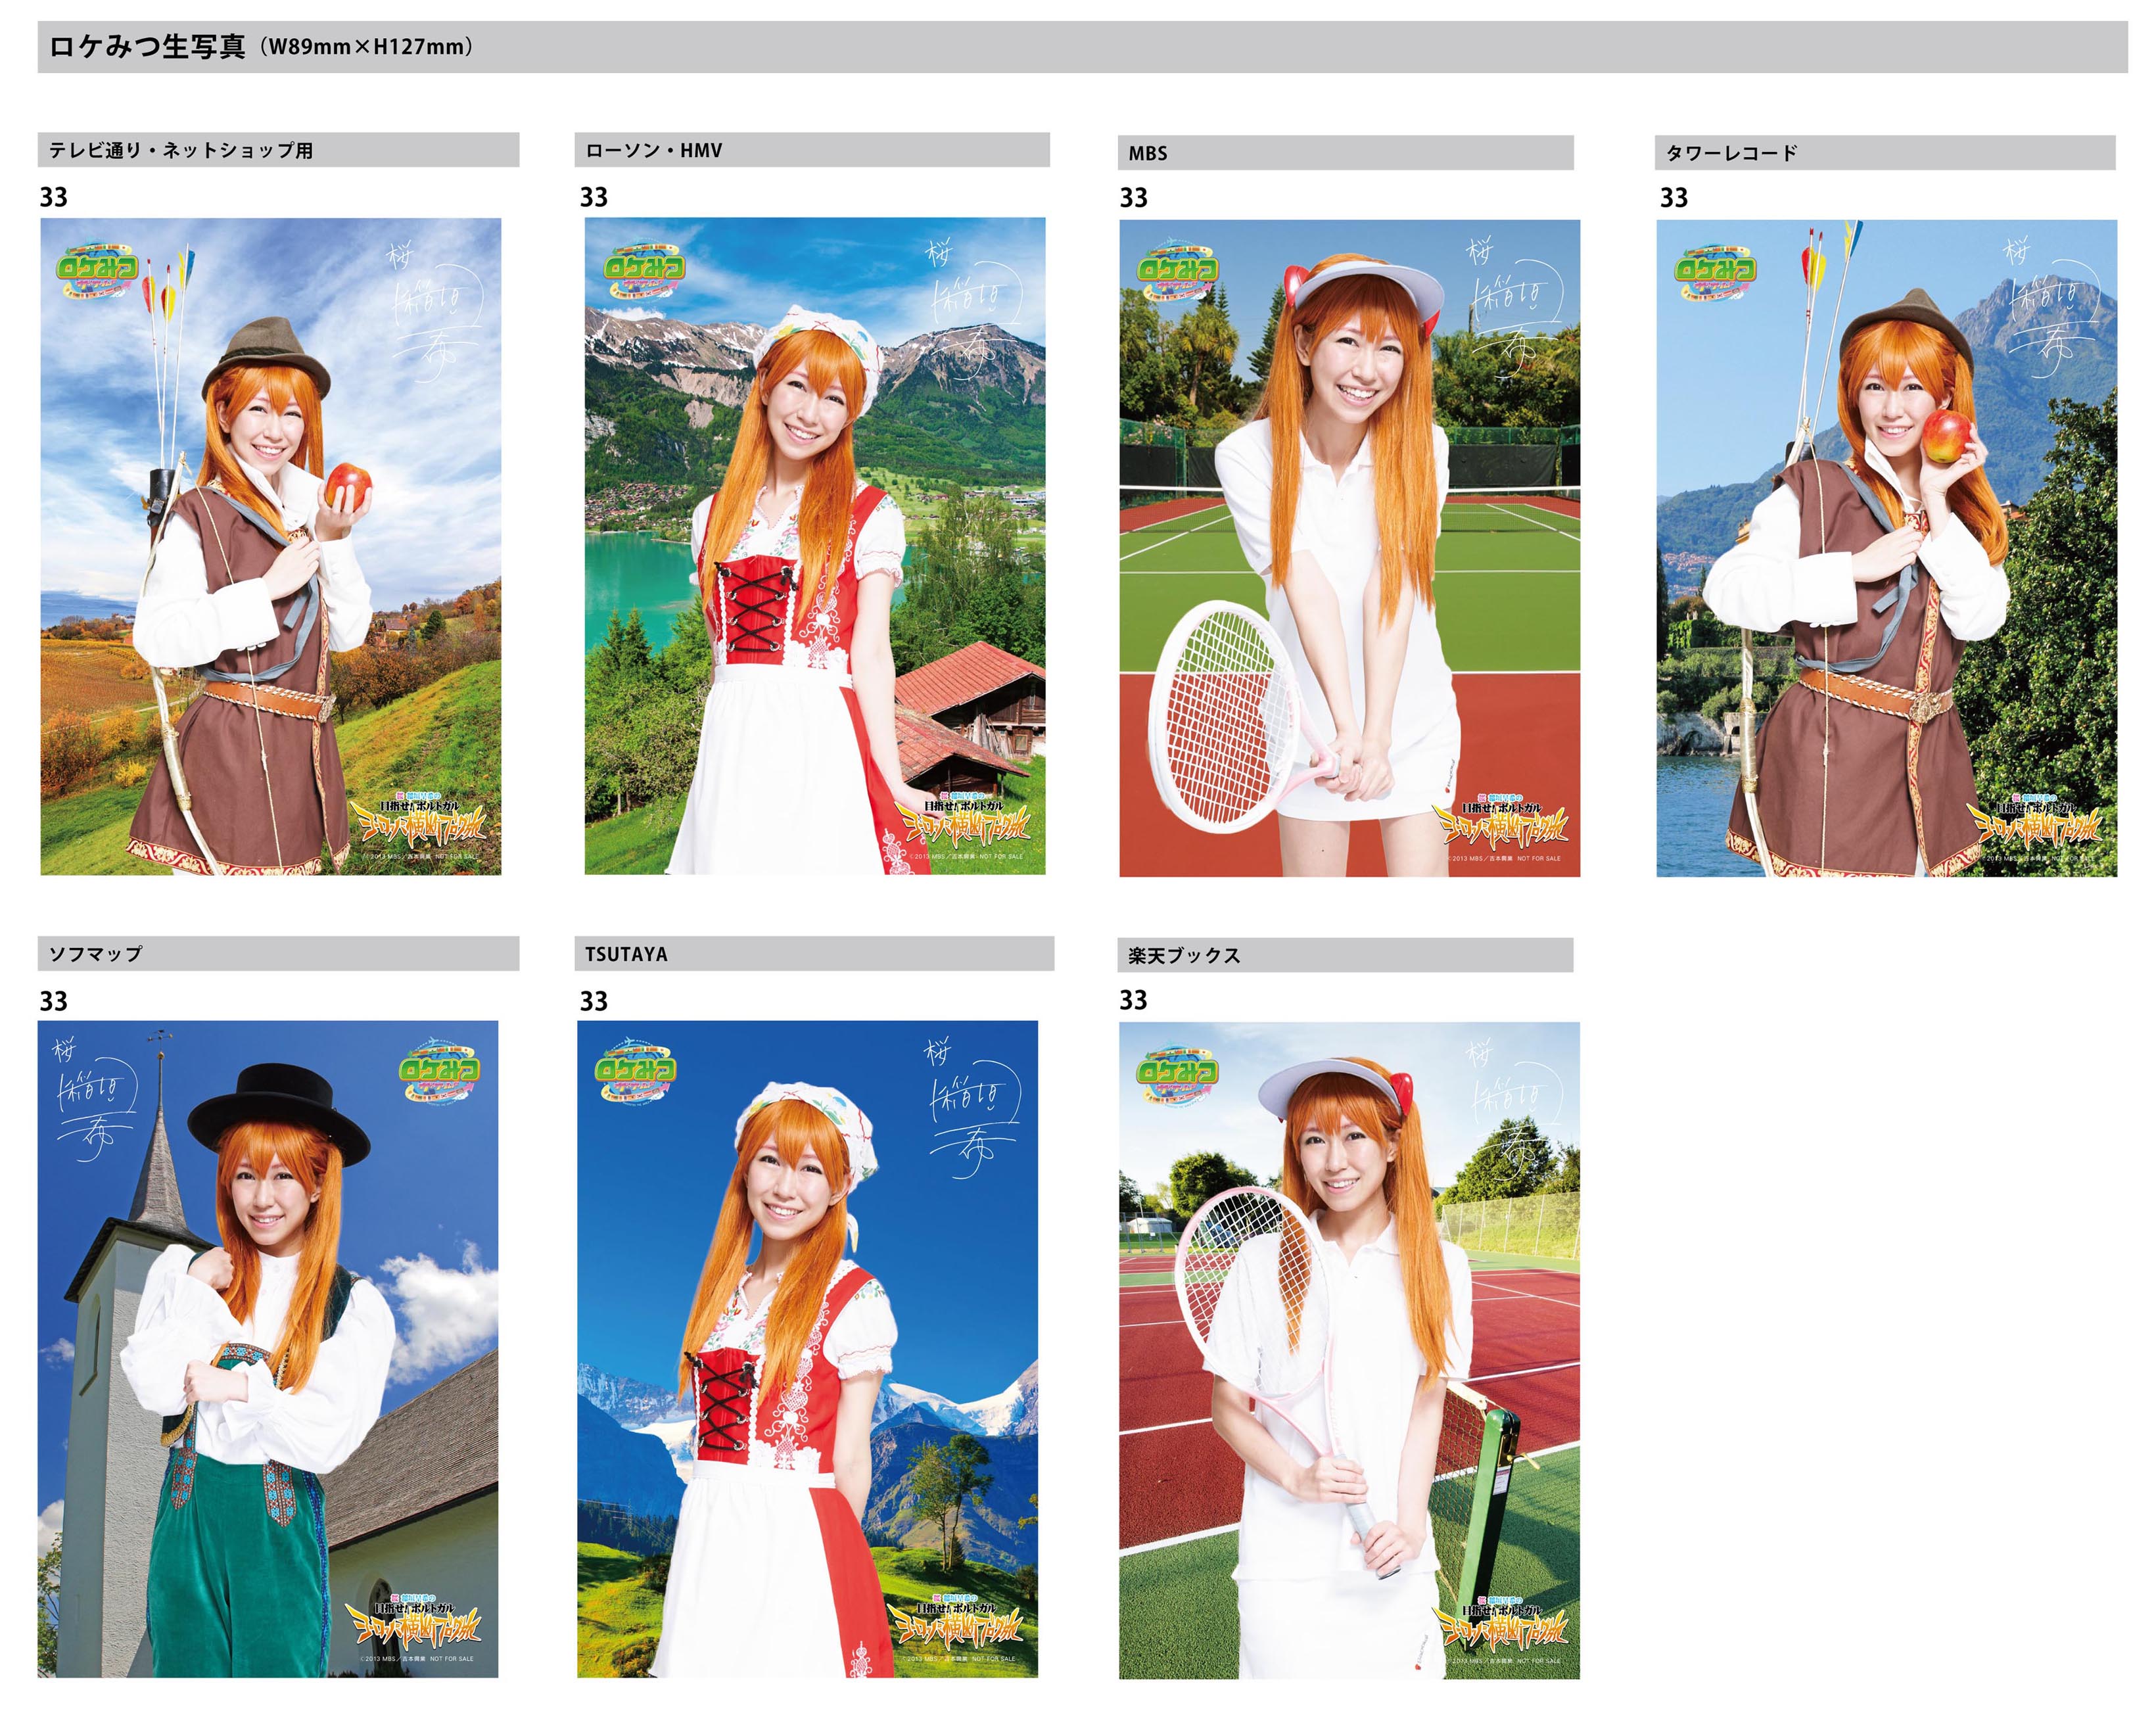Open the tennis racket photo under 楽天ブックス
Image resolution: width=2156 pixels, height=1715 pixels.
1349,1350
